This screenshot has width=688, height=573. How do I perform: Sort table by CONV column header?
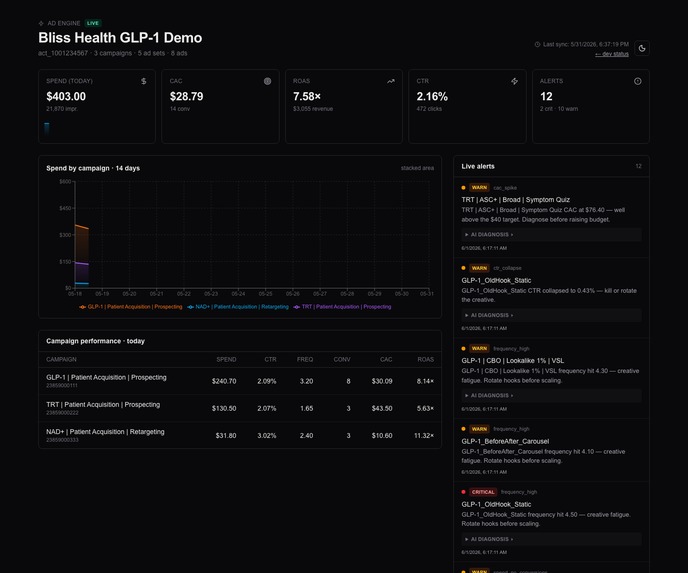(342, 359)
